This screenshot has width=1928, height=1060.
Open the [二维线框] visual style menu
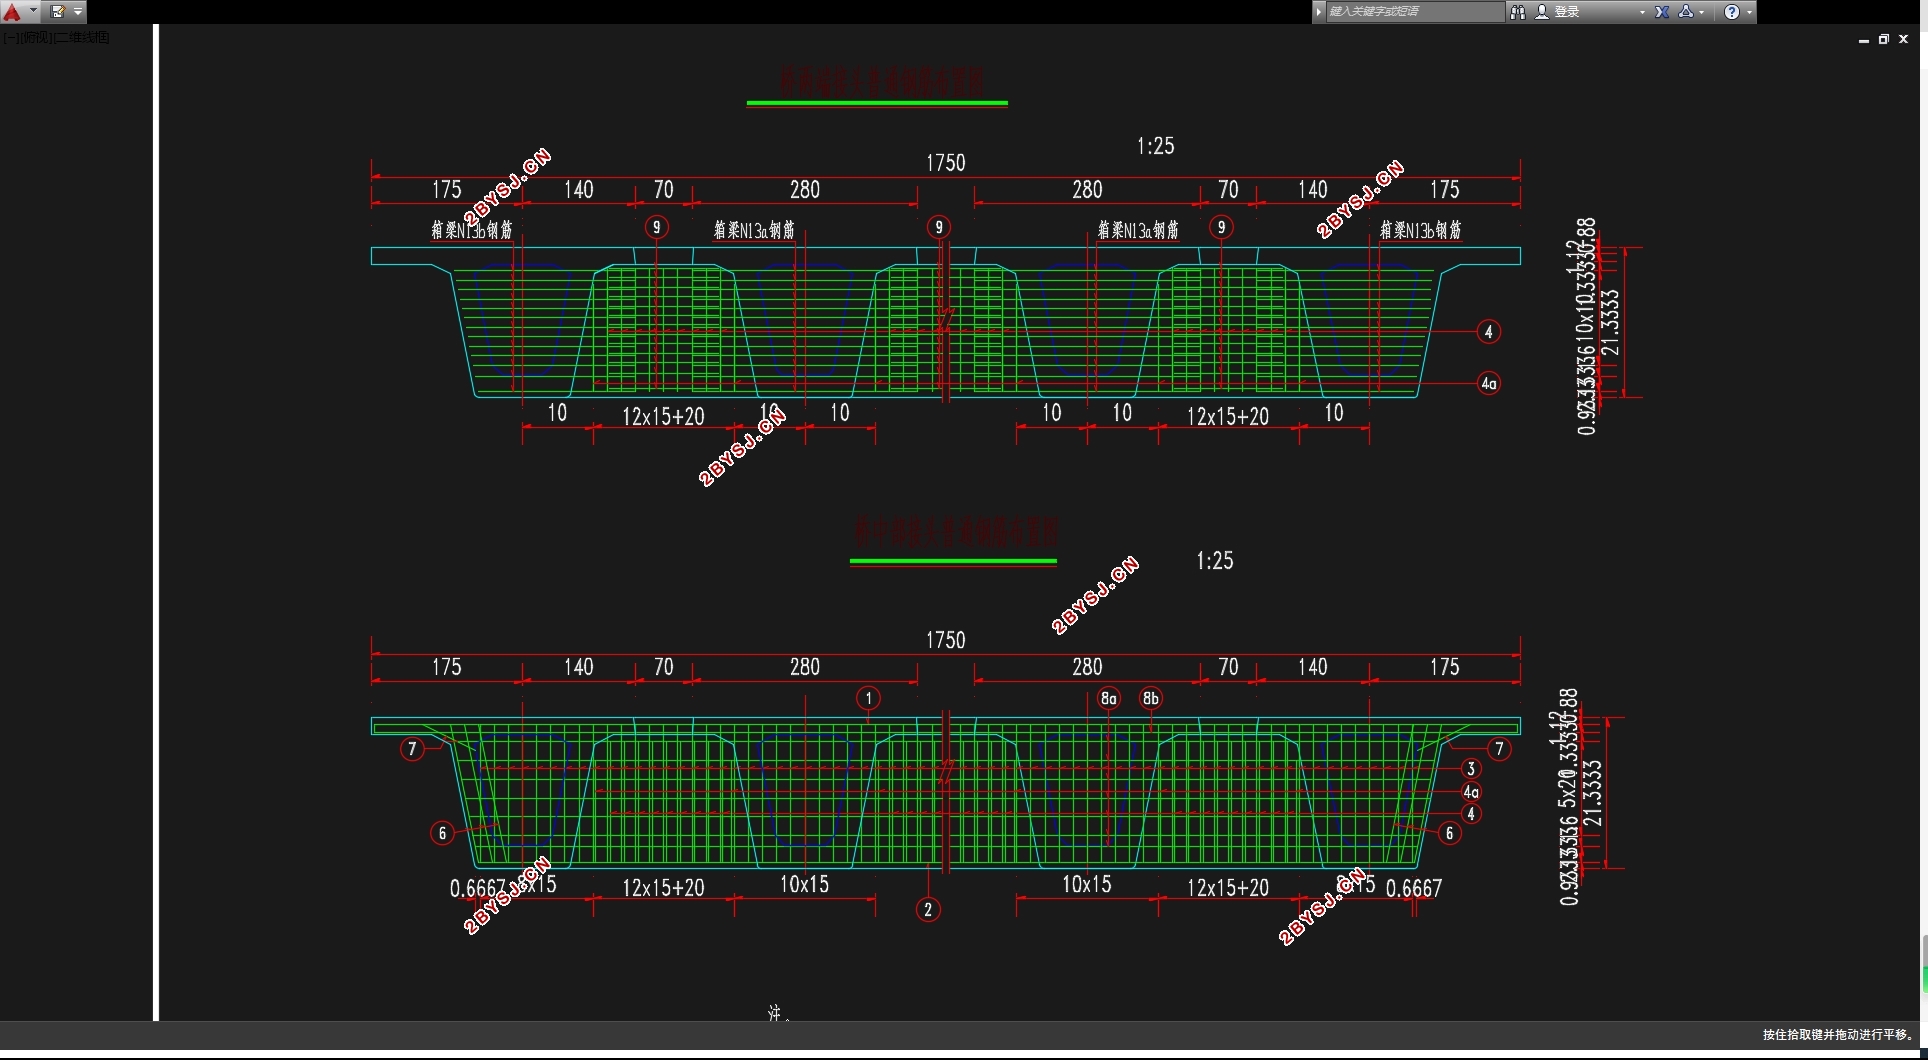click(80, 38)
